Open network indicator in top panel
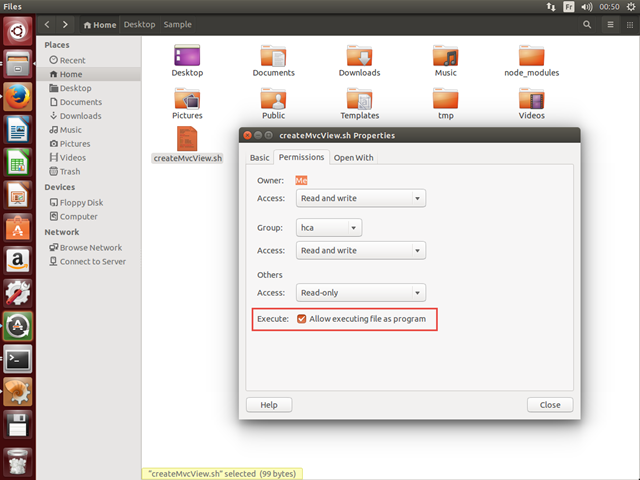This screenshot has width=640, height=480. pos(551,7)
